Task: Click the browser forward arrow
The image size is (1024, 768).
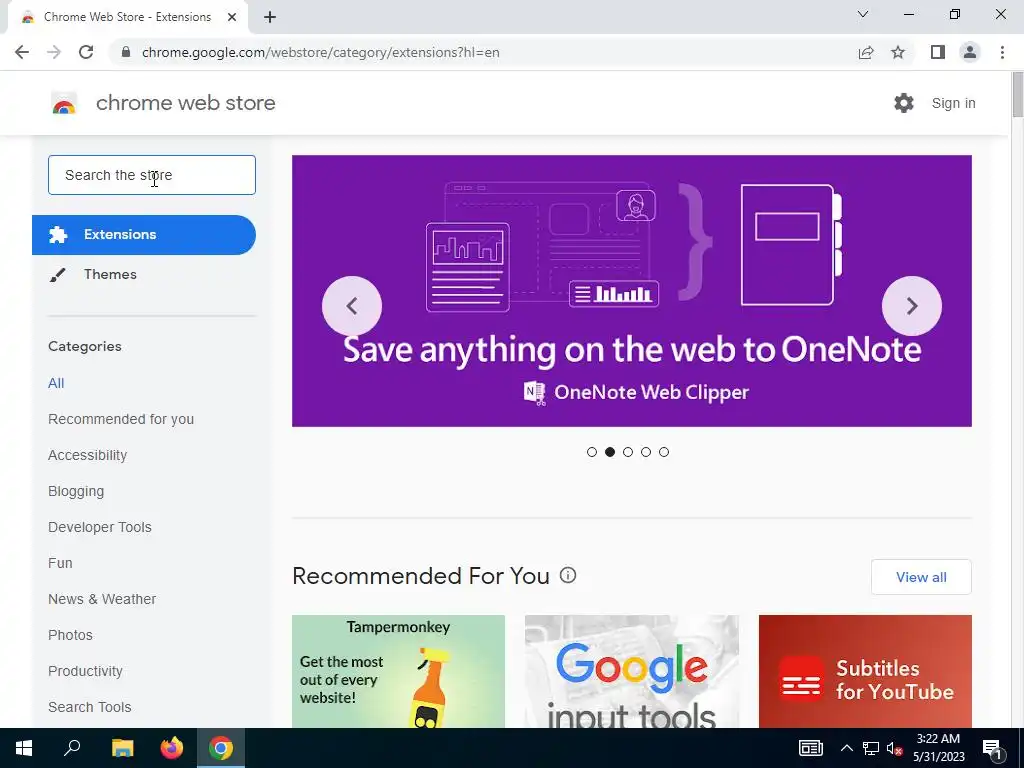Action: [x=54, y=52]
